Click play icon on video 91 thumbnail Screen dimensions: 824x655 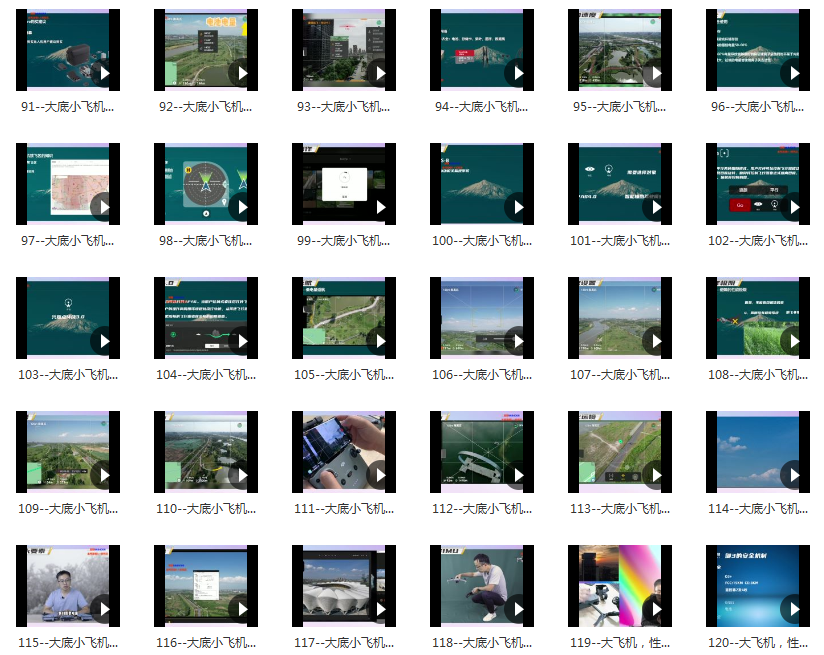click(104, 73)
